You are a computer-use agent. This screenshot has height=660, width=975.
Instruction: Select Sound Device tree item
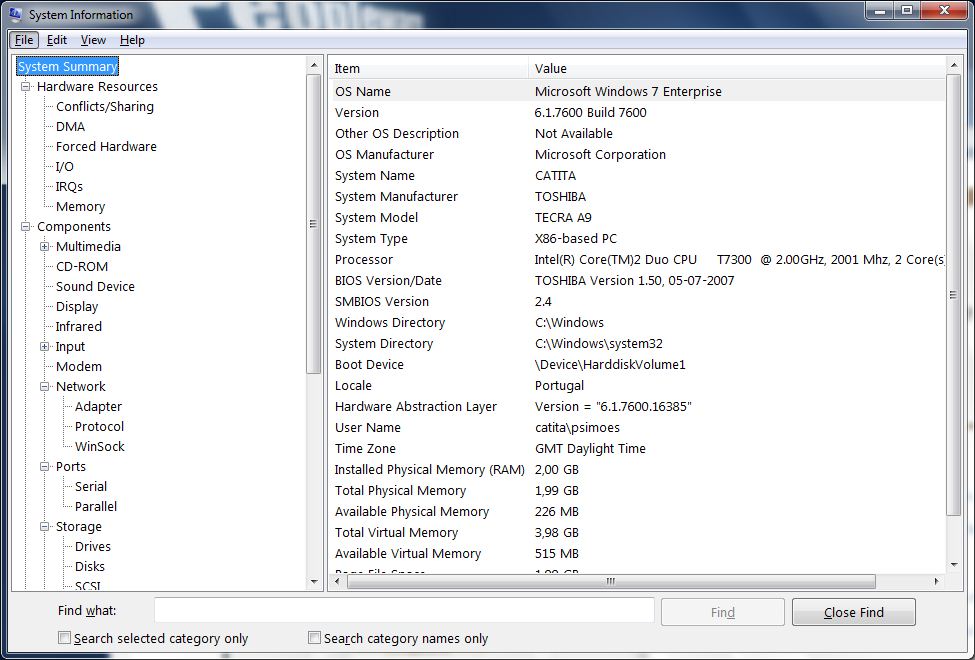click(x=95, y=286)
